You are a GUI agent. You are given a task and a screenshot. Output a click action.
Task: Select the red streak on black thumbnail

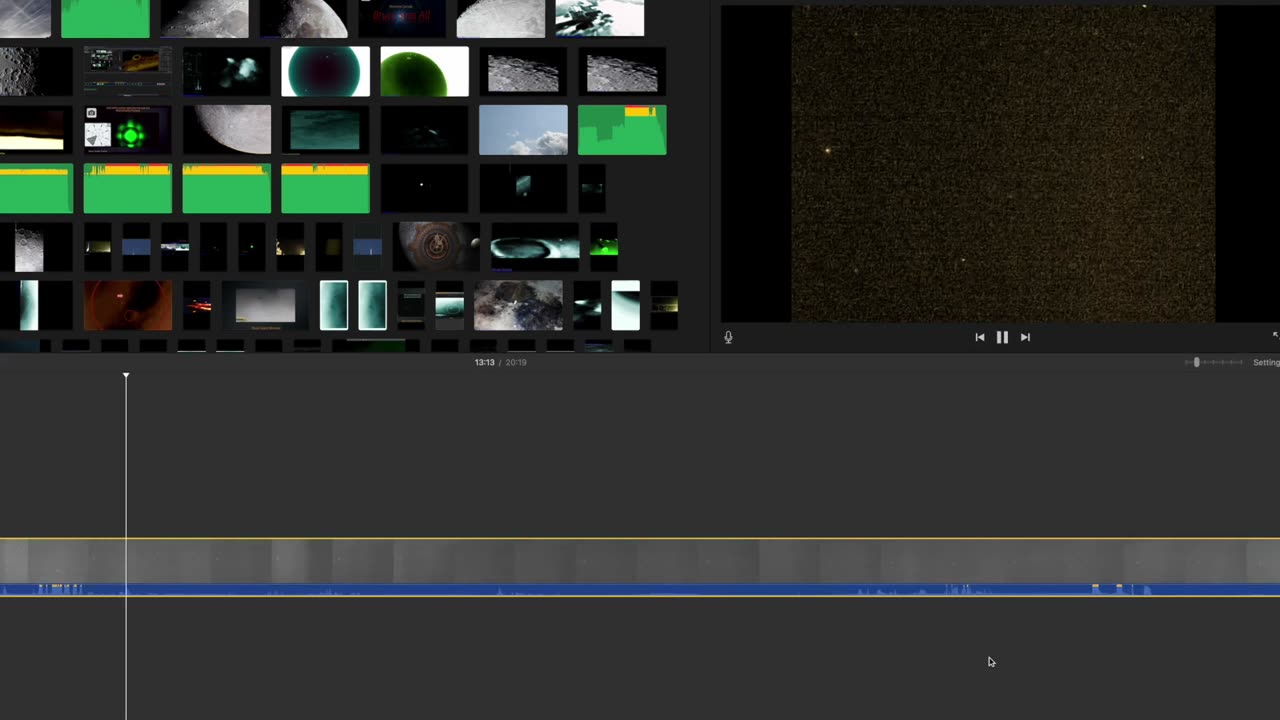pos(197,305)
